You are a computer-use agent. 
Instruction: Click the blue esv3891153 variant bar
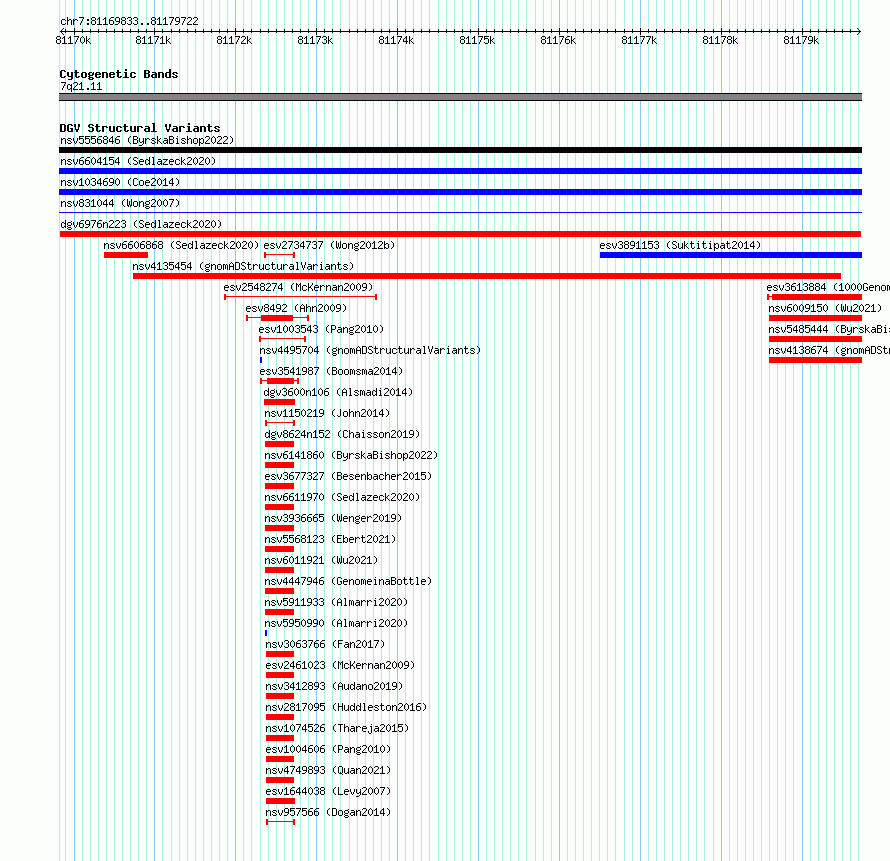(x=731, y=255)
